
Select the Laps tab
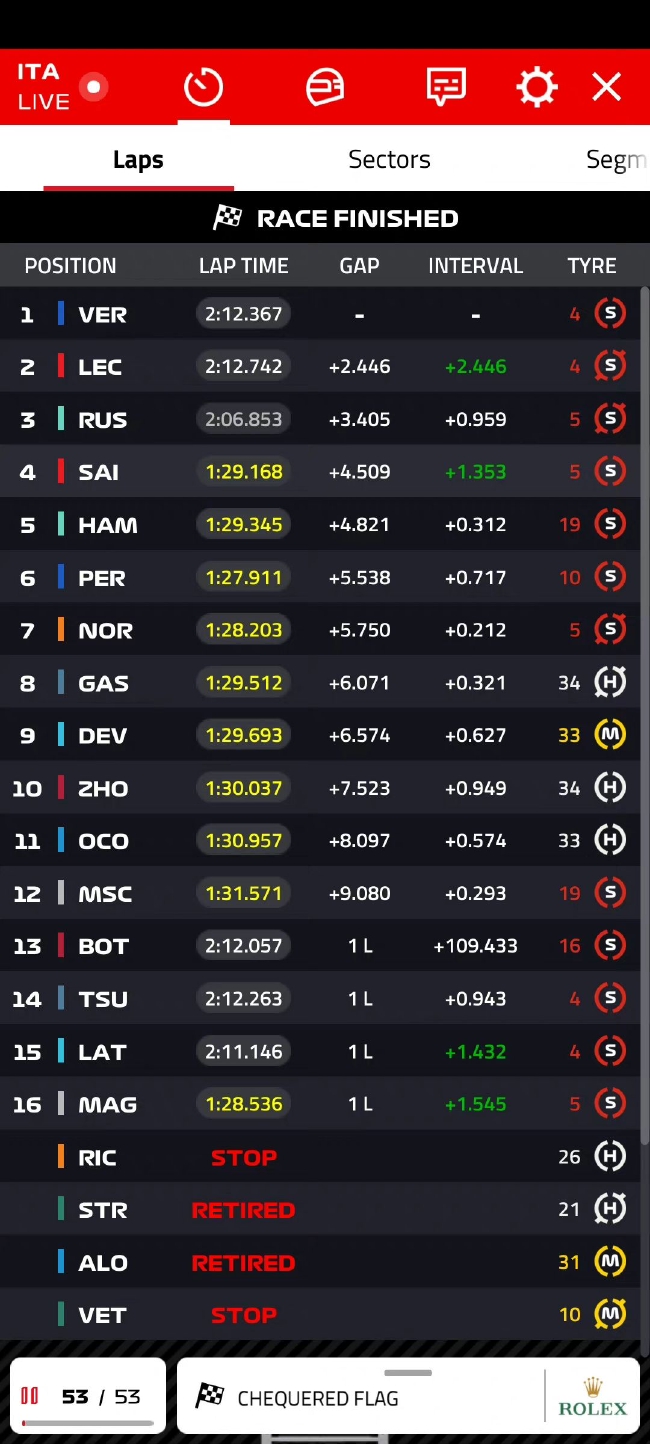pyautogui.click(x=138, y=160)
